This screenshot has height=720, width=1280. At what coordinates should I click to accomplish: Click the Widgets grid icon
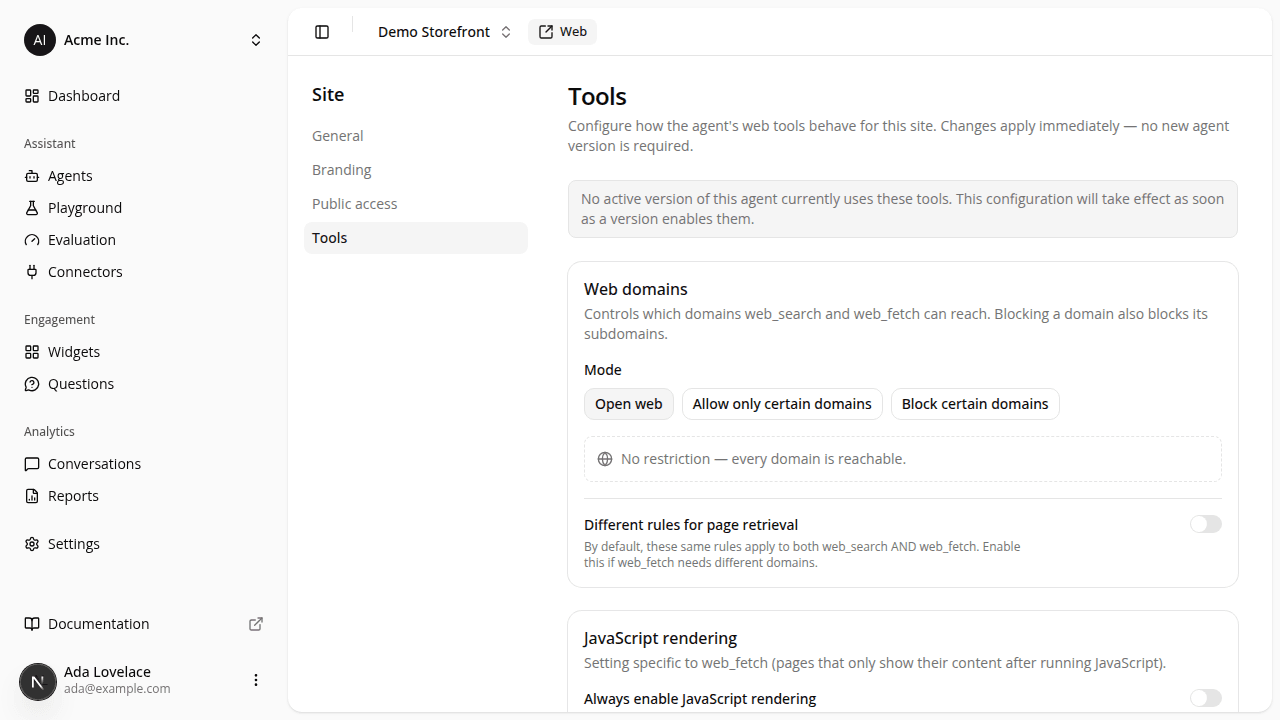coord(32,352)
